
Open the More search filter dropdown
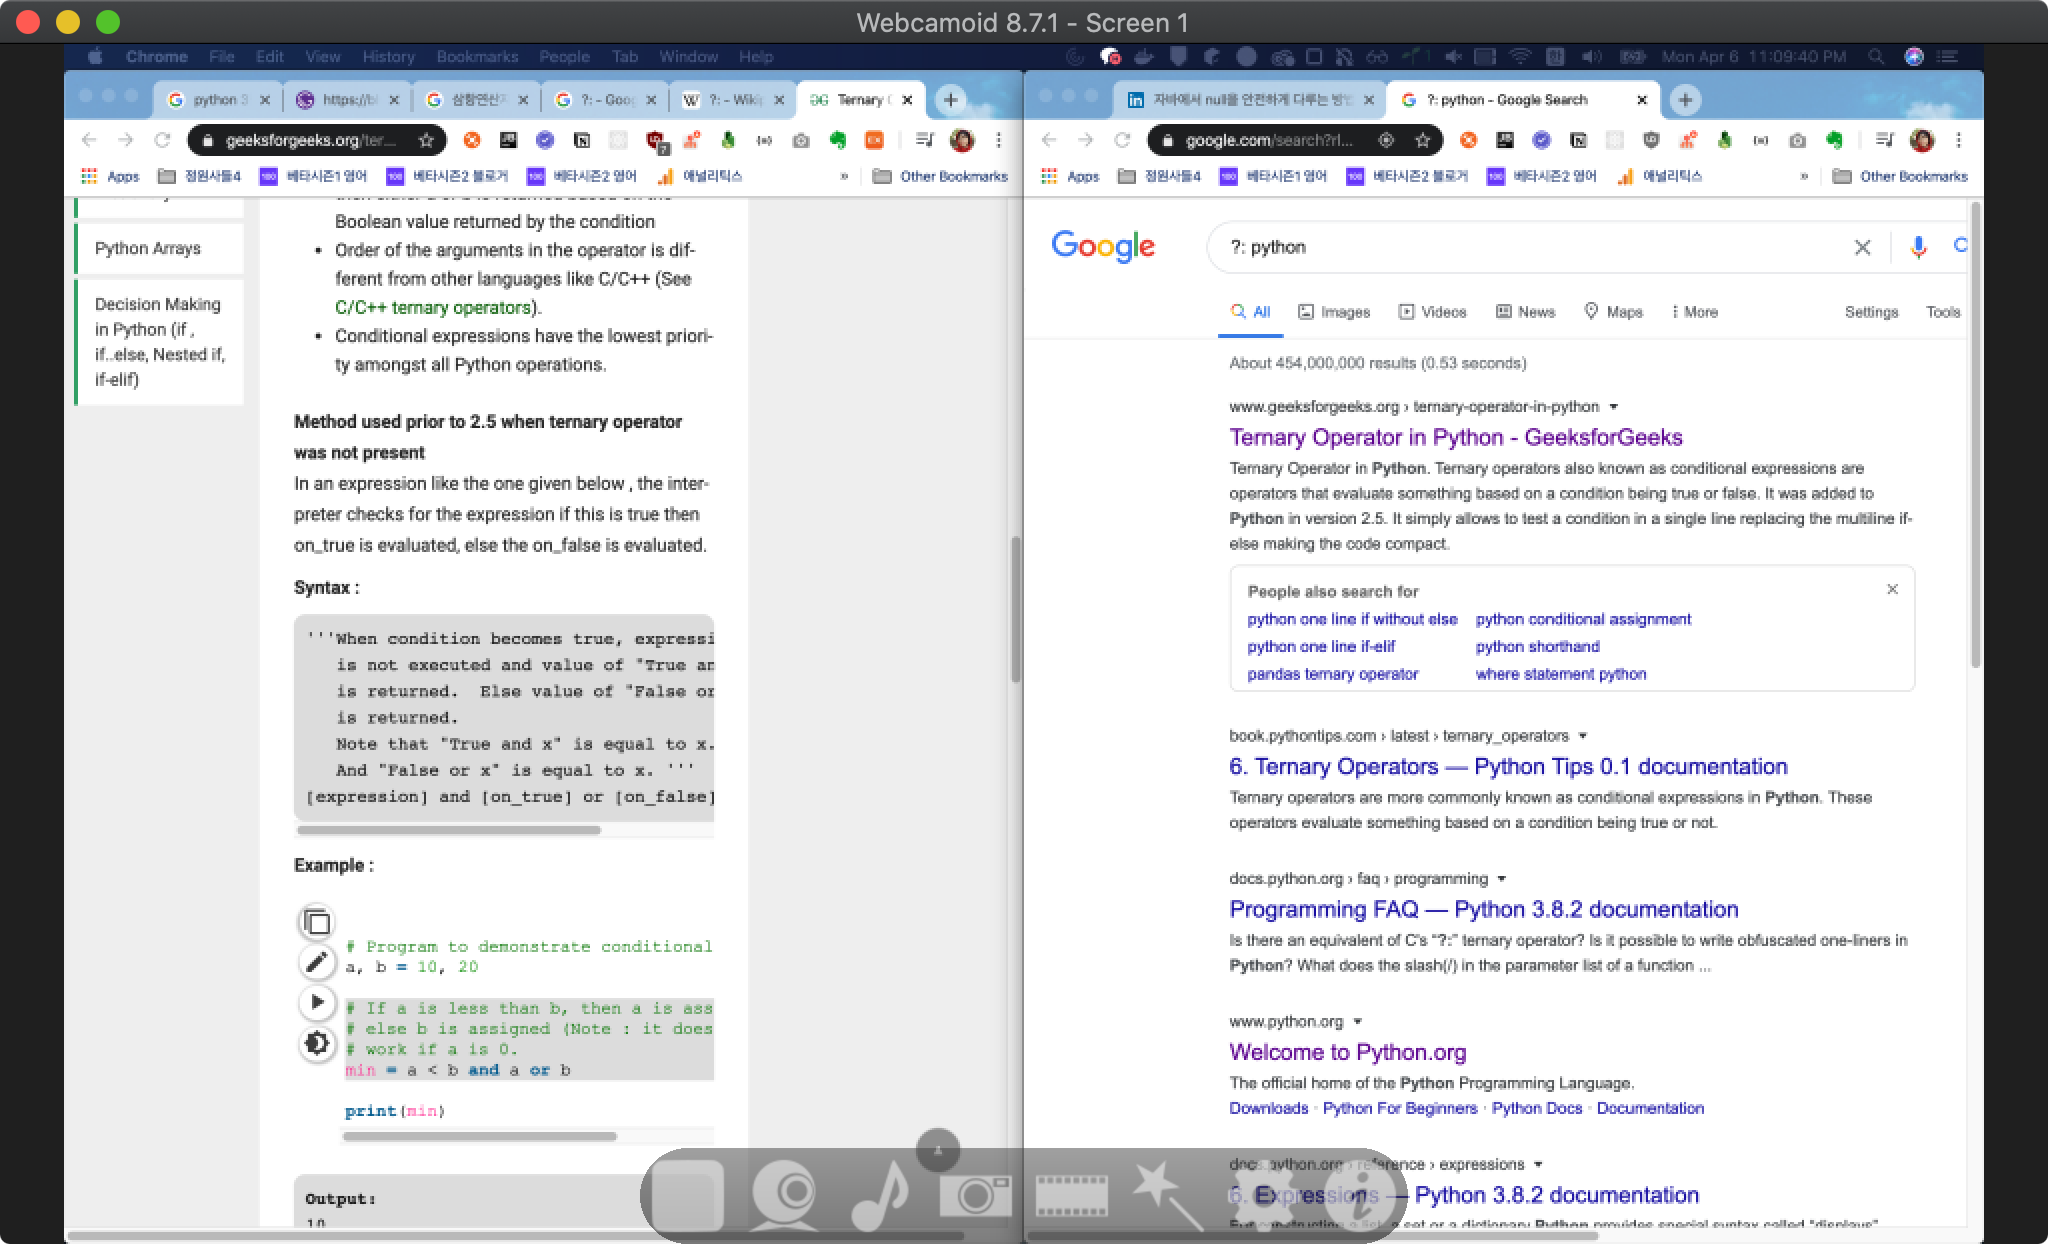(1694, 312)
